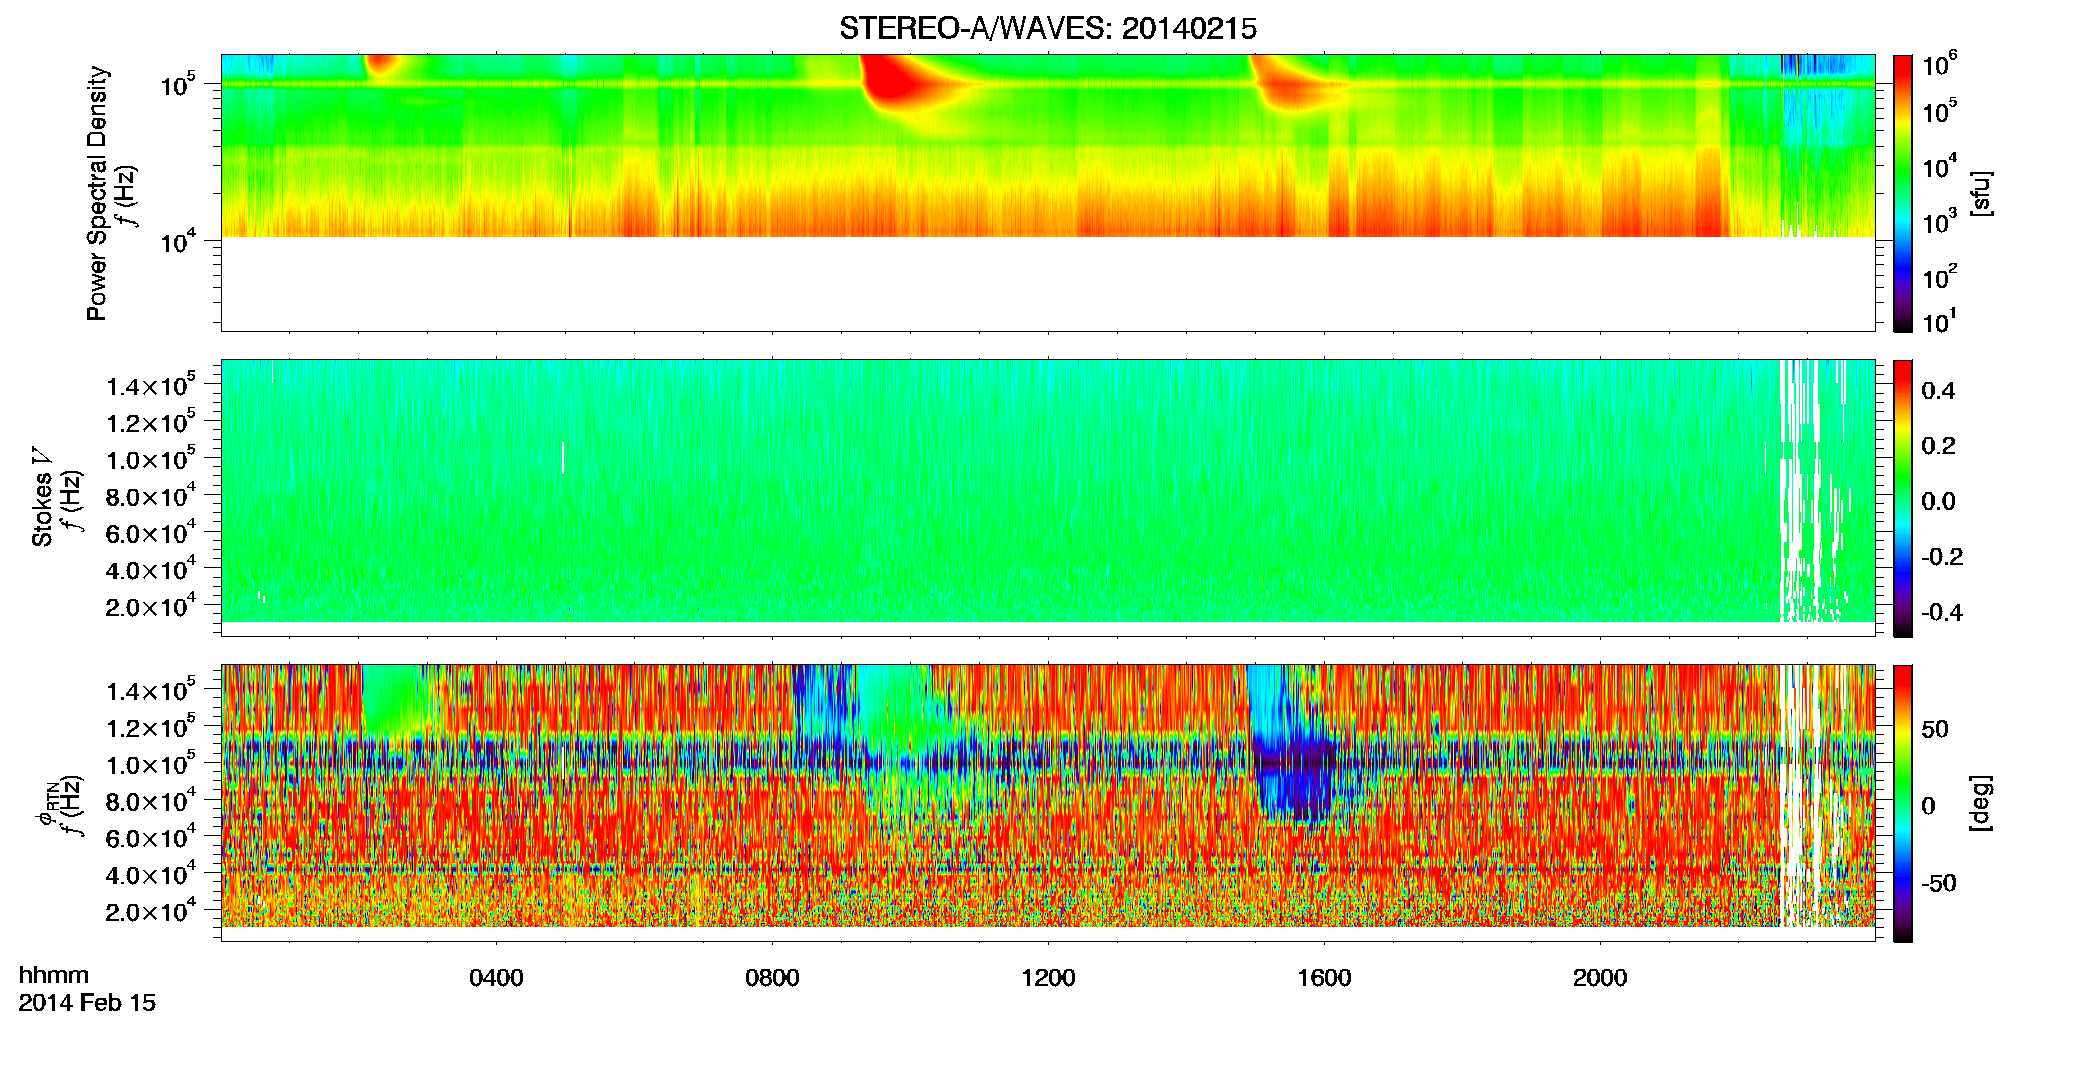Click the Stokes V colorbar

1903,498
